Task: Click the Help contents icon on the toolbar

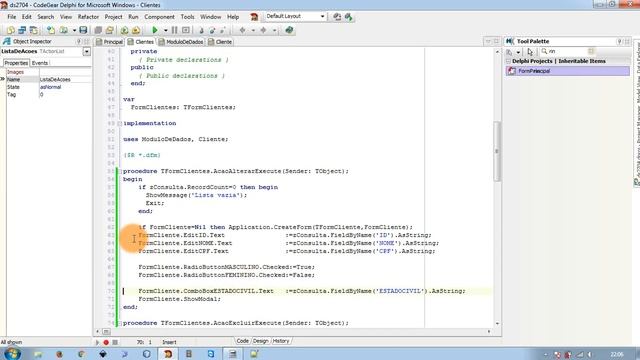Action: point(289,30)
